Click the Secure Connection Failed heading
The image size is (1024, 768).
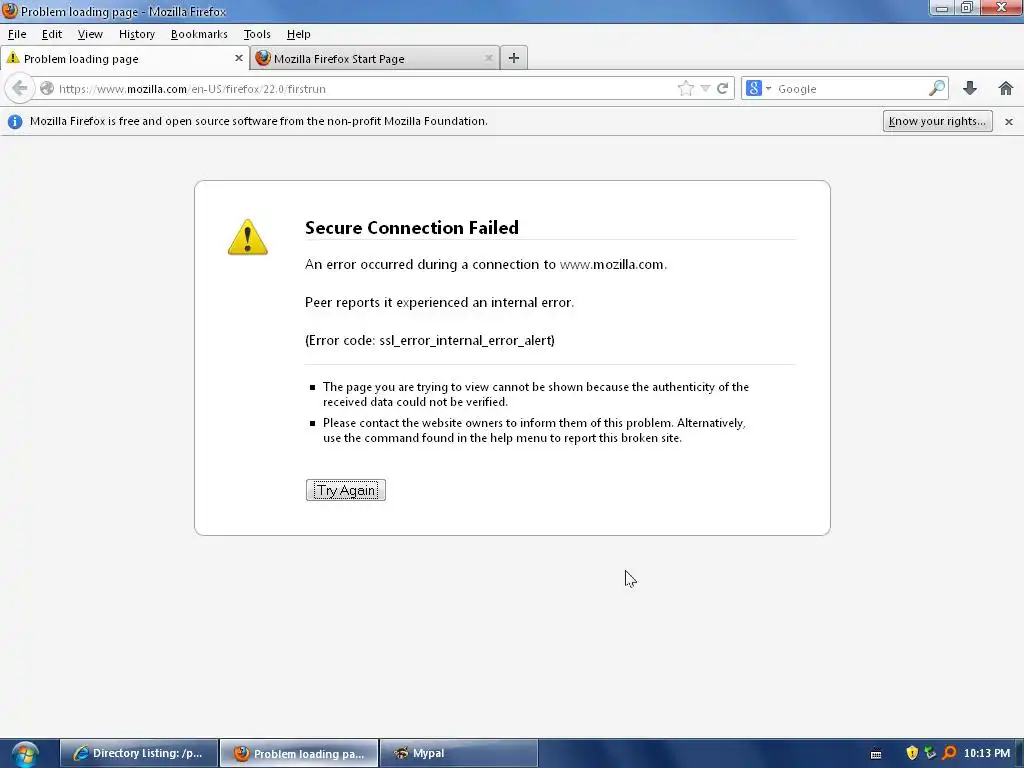411,227
